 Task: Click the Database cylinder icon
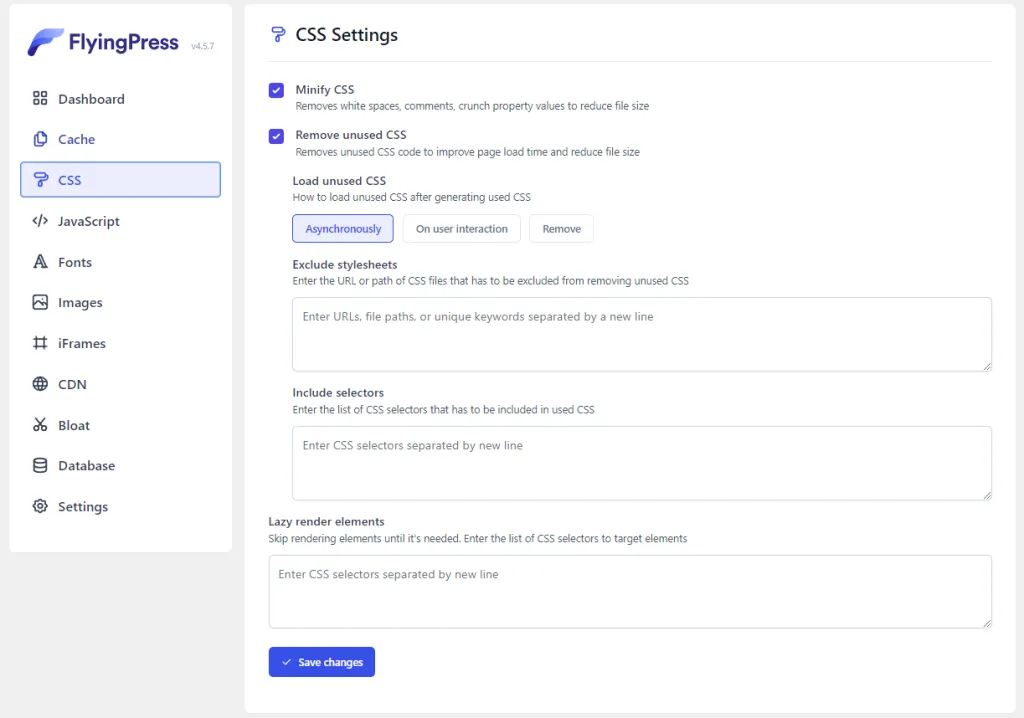pyautogui.click(x=40, y=465)
